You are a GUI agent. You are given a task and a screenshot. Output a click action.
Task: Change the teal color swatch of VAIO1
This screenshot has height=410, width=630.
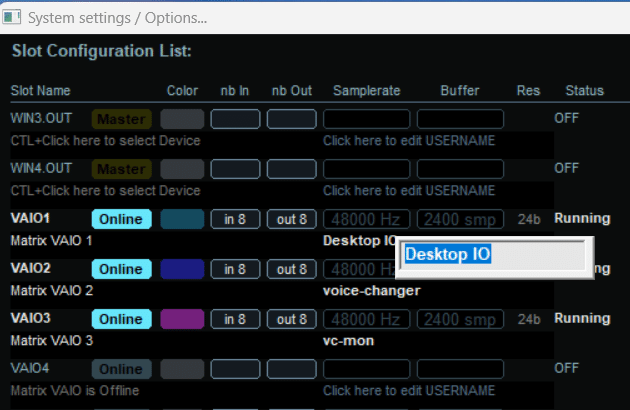(182, 219)
